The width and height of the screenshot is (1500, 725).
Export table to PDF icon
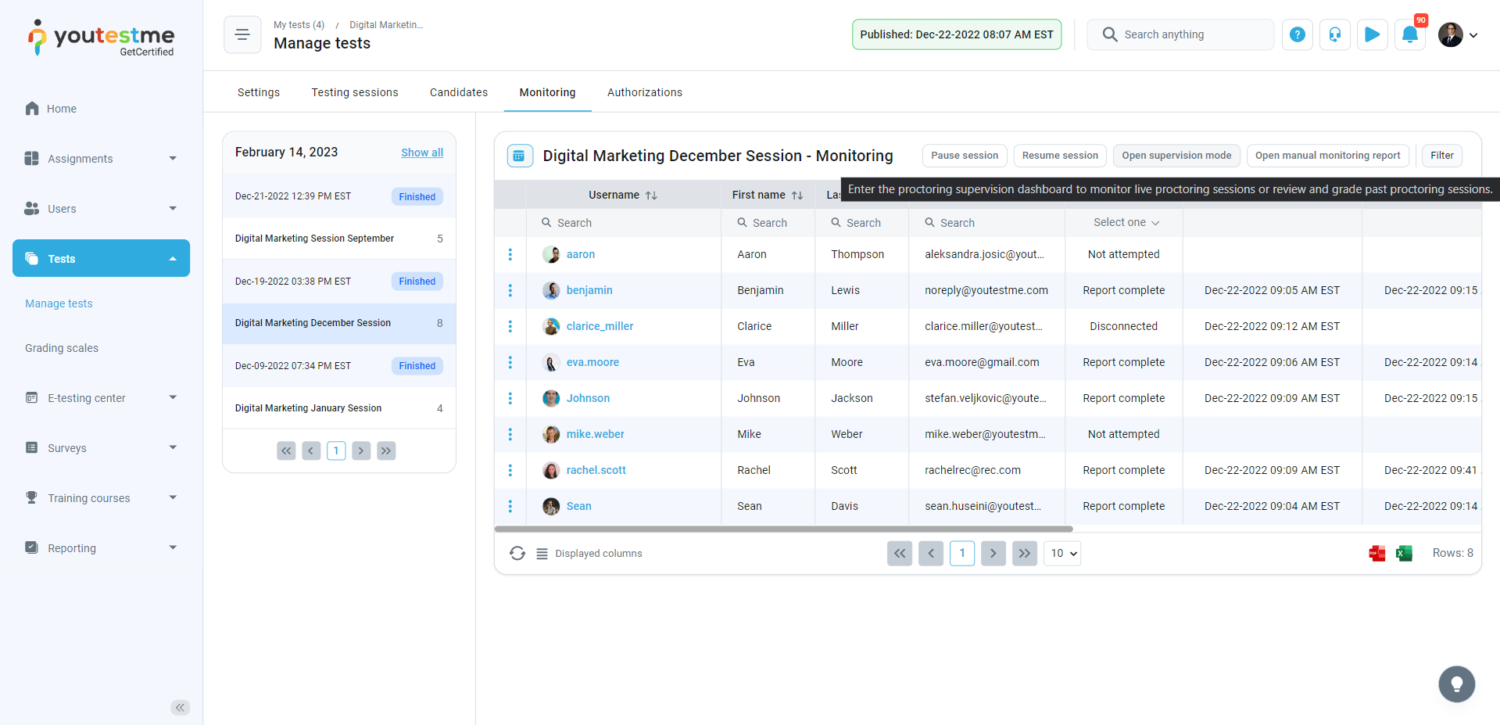coord(1377,553)
